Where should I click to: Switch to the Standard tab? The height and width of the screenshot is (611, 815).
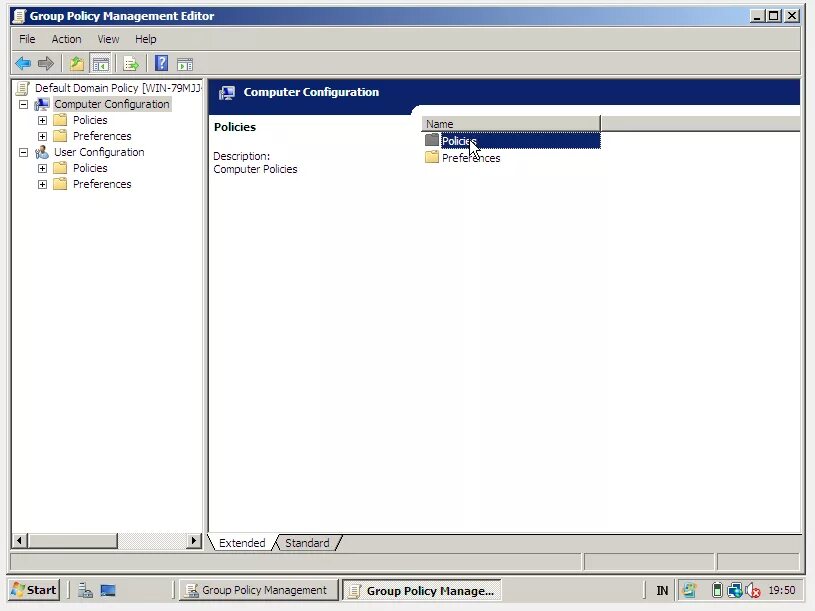tap(307, 543)
